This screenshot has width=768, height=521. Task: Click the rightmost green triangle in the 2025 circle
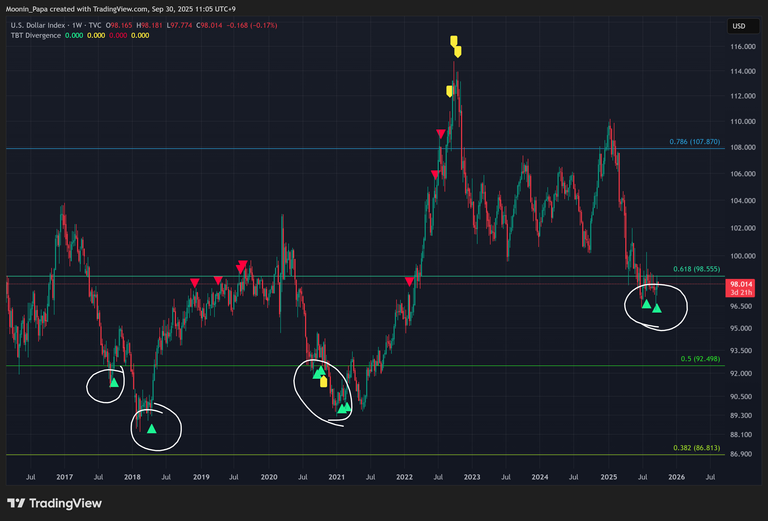657,308
